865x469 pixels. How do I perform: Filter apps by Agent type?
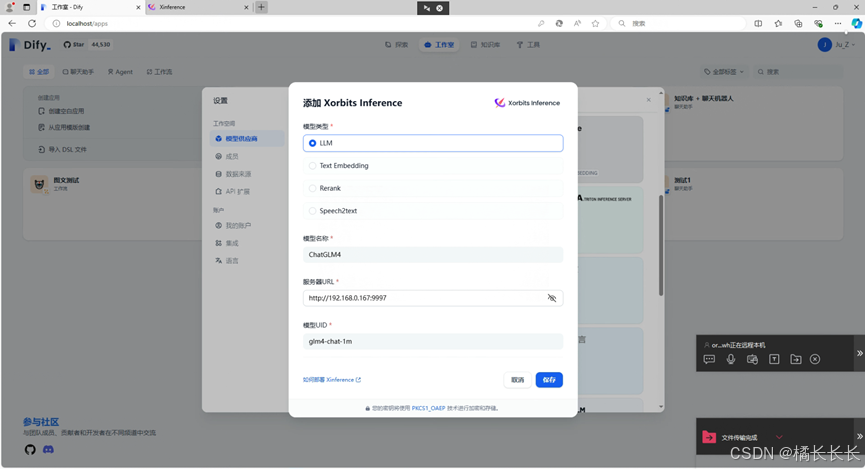(120, 72)
